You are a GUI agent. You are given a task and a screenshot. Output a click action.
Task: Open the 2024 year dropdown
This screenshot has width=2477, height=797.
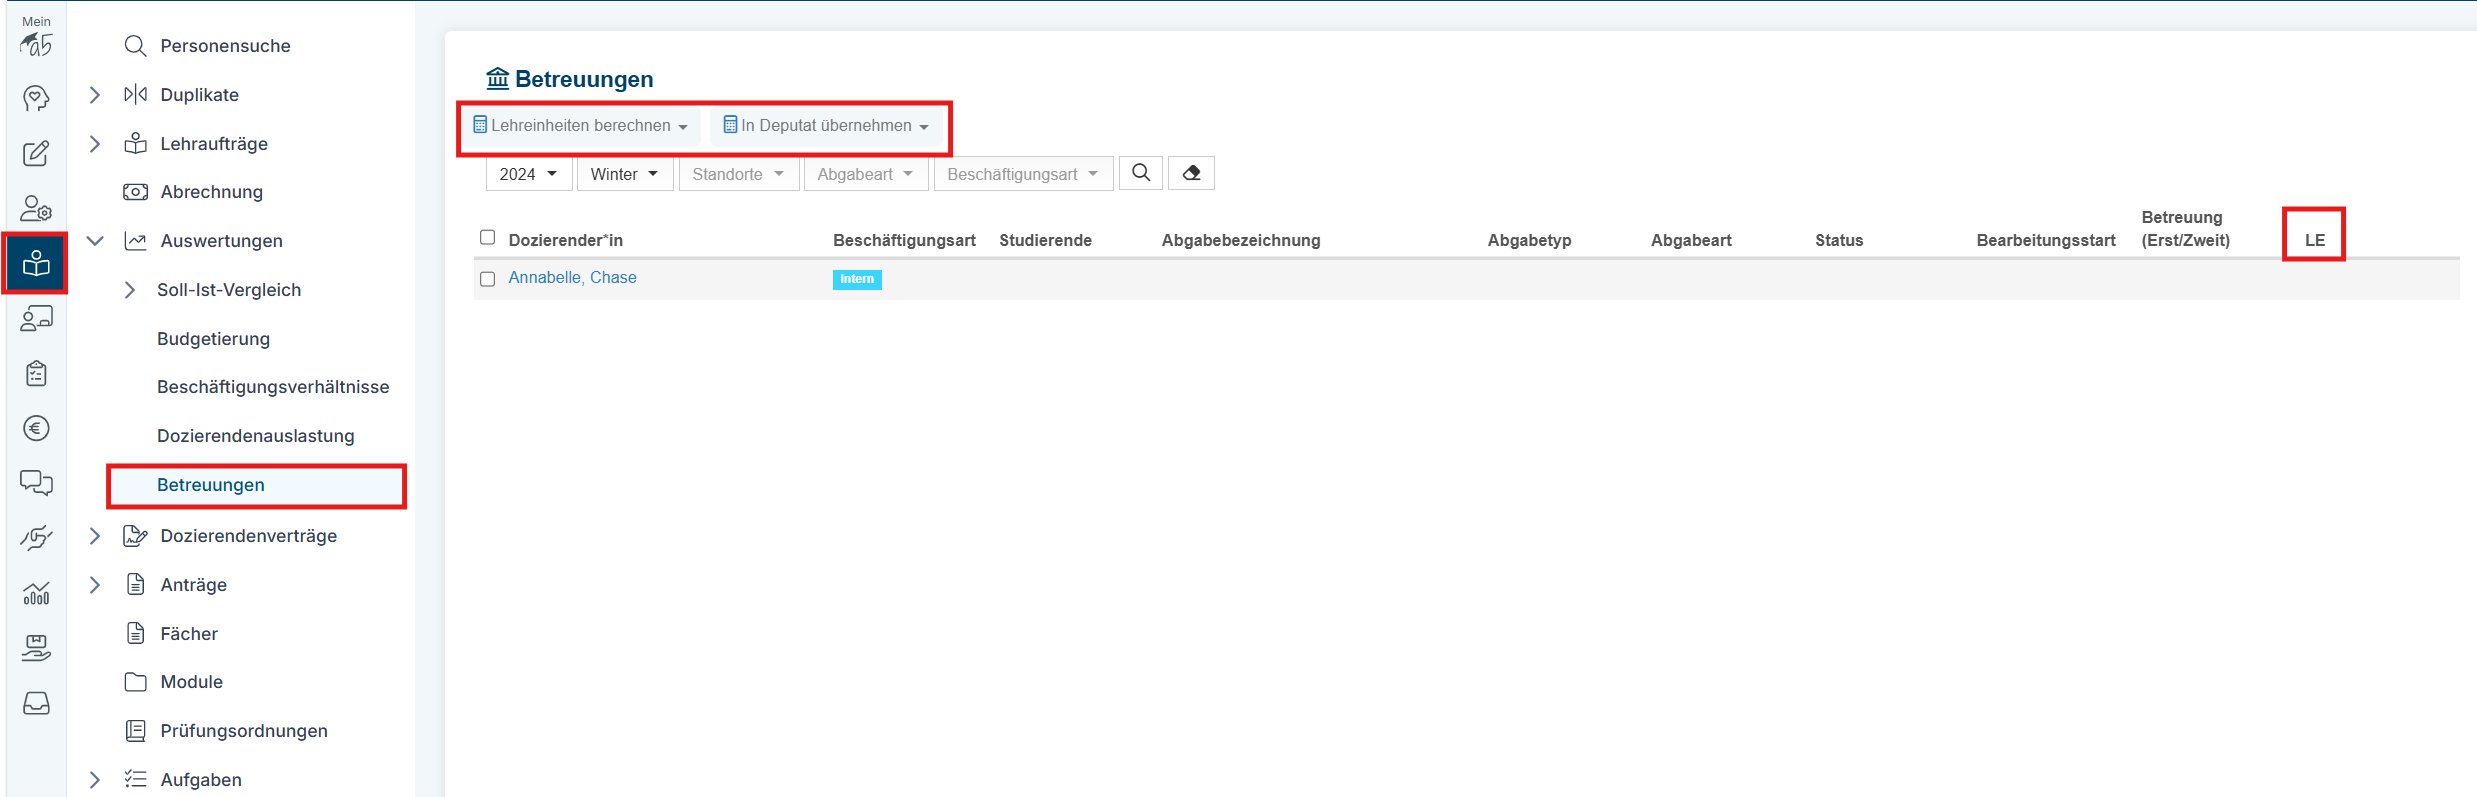coord(528,174)
